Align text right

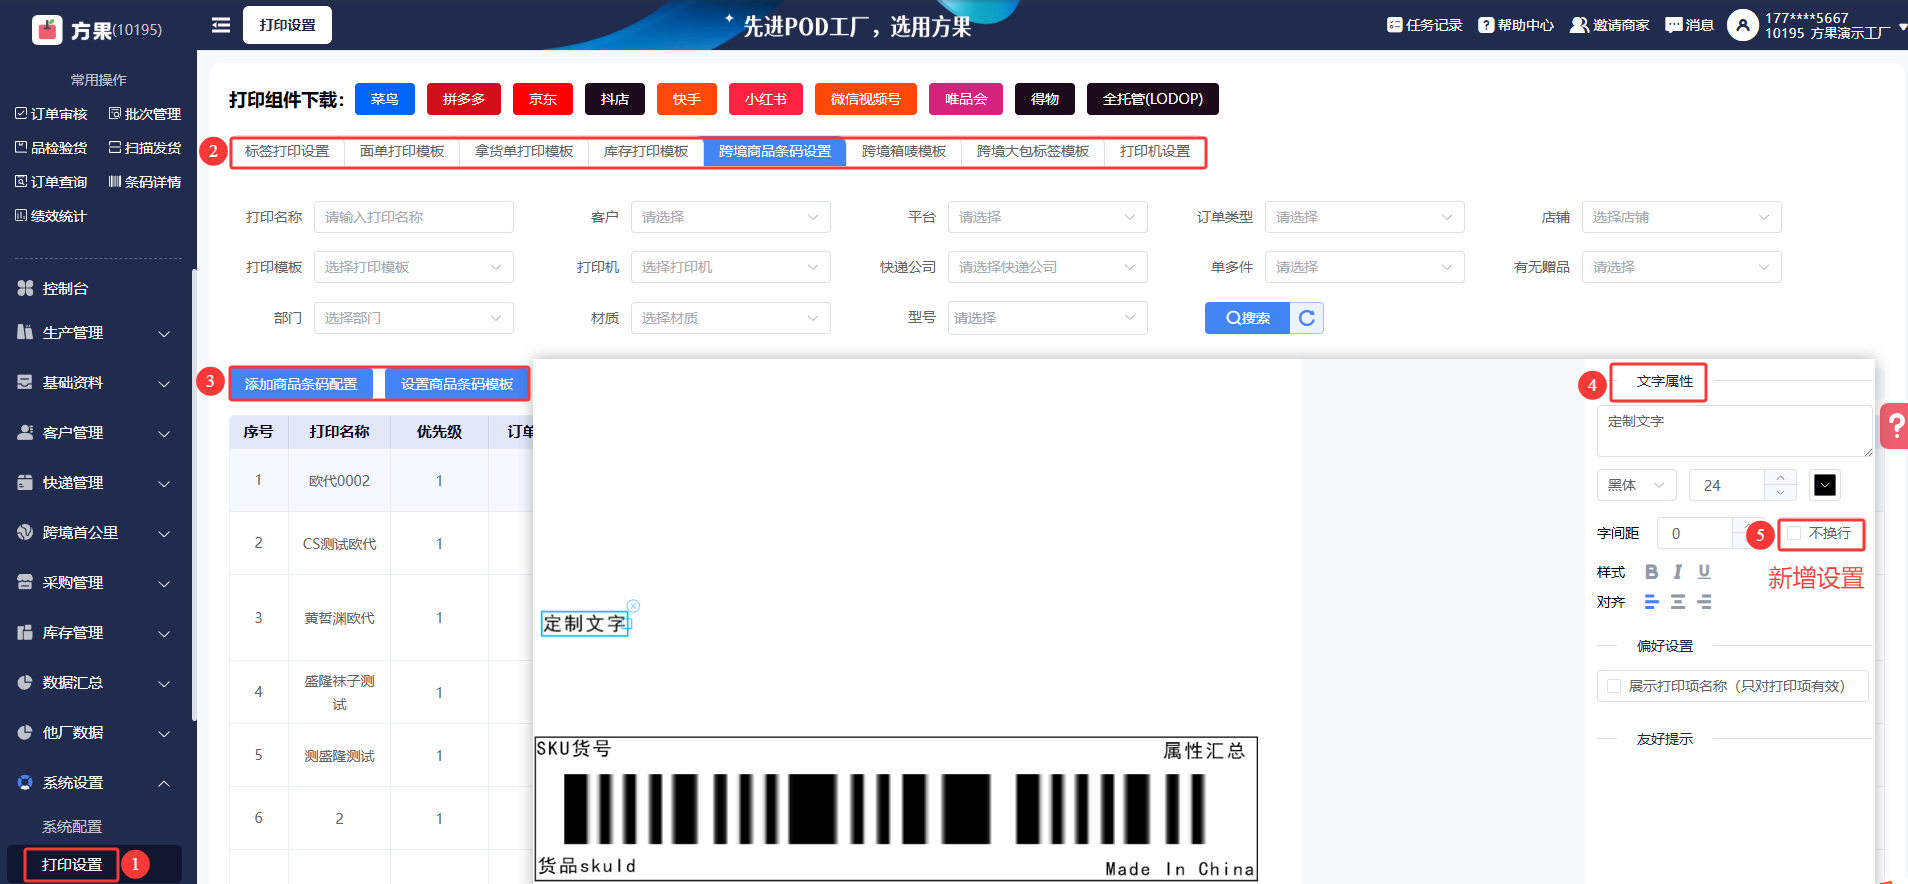[1704, 602]
